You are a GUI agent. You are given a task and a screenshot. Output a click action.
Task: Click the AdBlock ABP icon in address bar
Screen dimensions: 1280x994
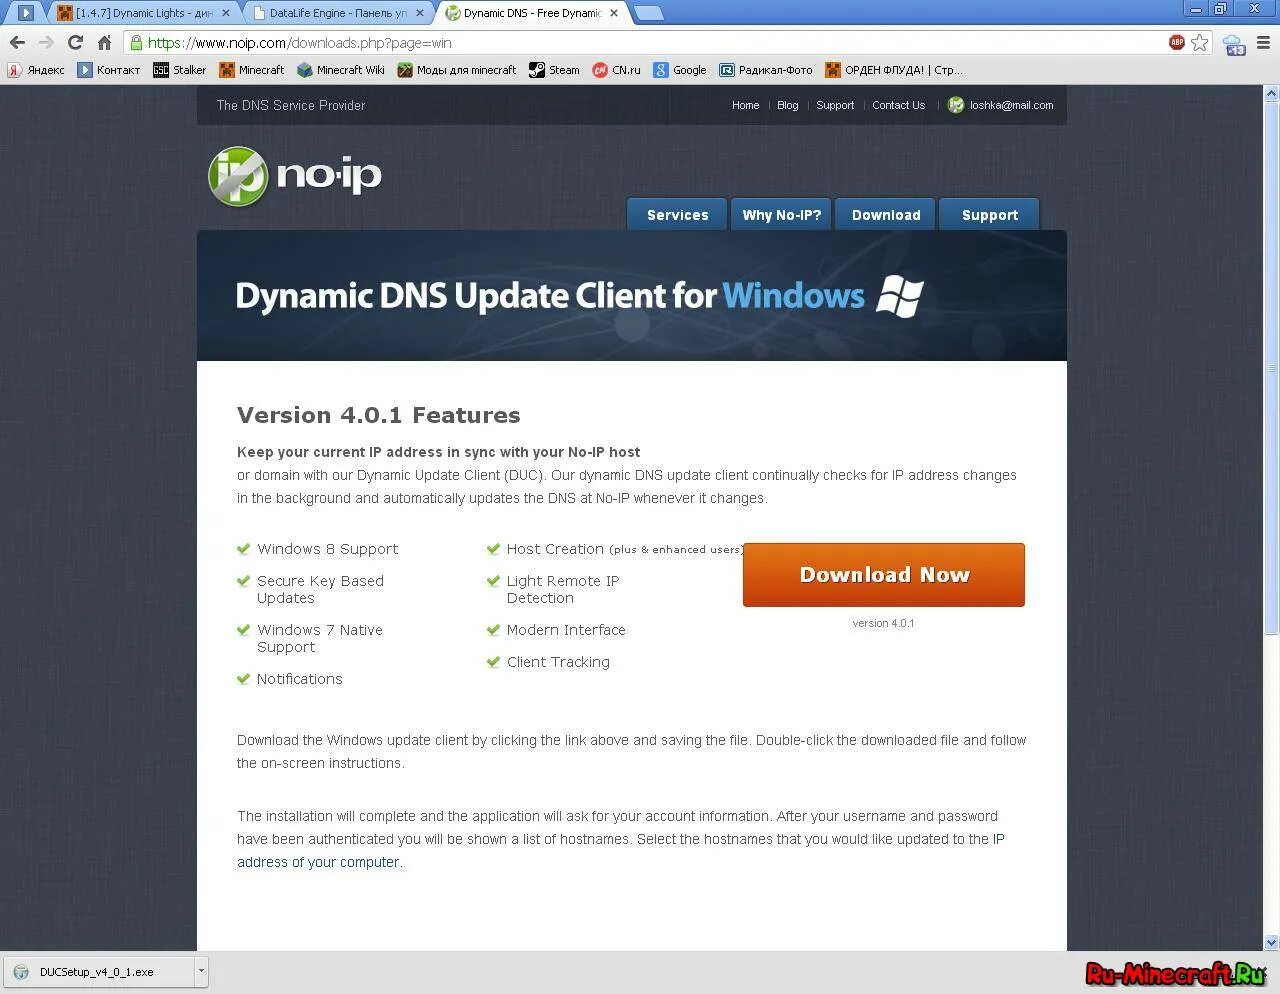point(1177,42)
